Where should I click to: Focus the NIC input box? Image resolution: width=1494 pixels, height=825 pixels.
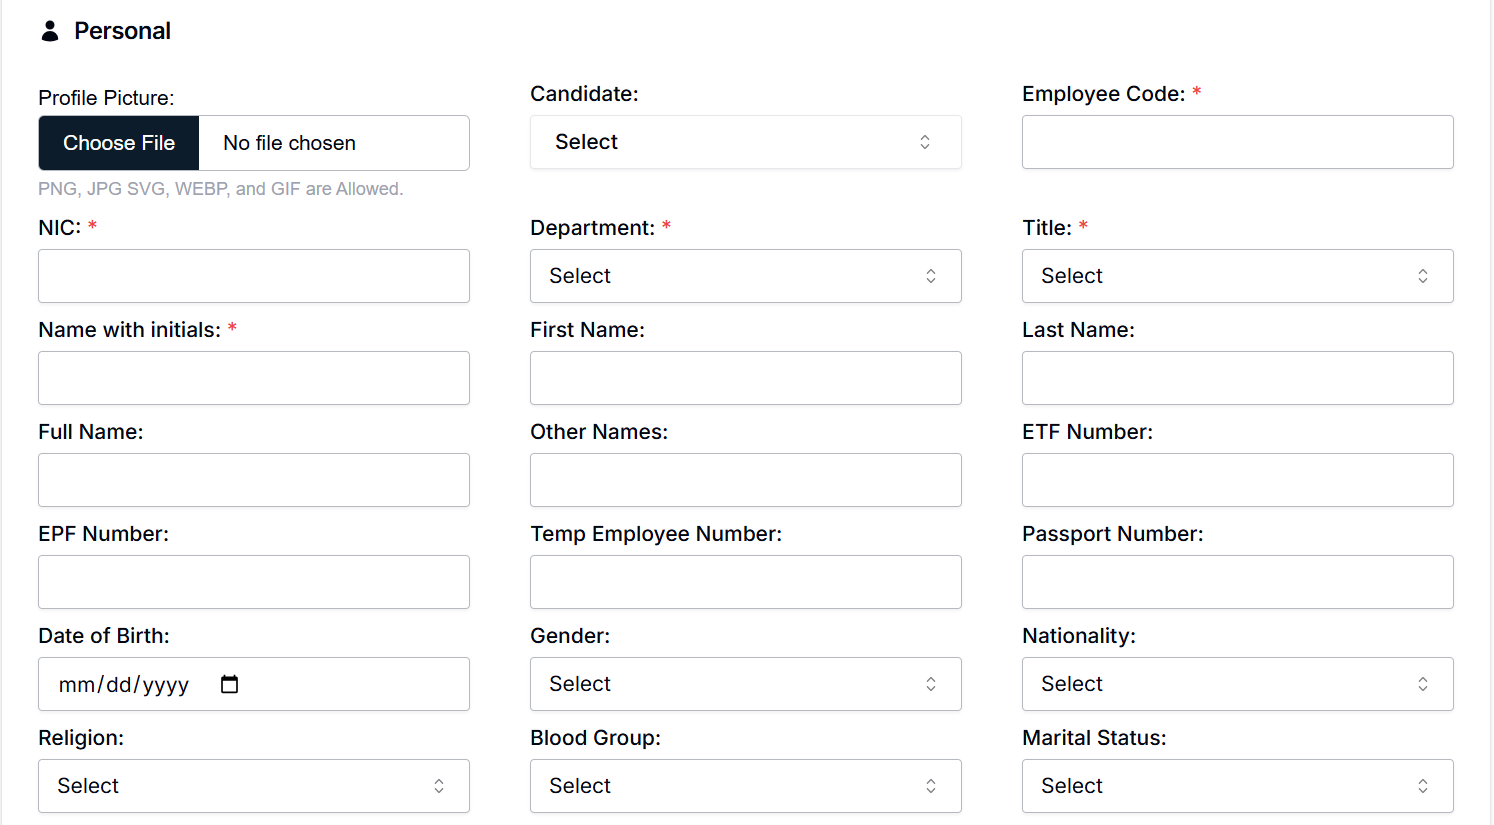pyautogui.click(x=253, y=276)
